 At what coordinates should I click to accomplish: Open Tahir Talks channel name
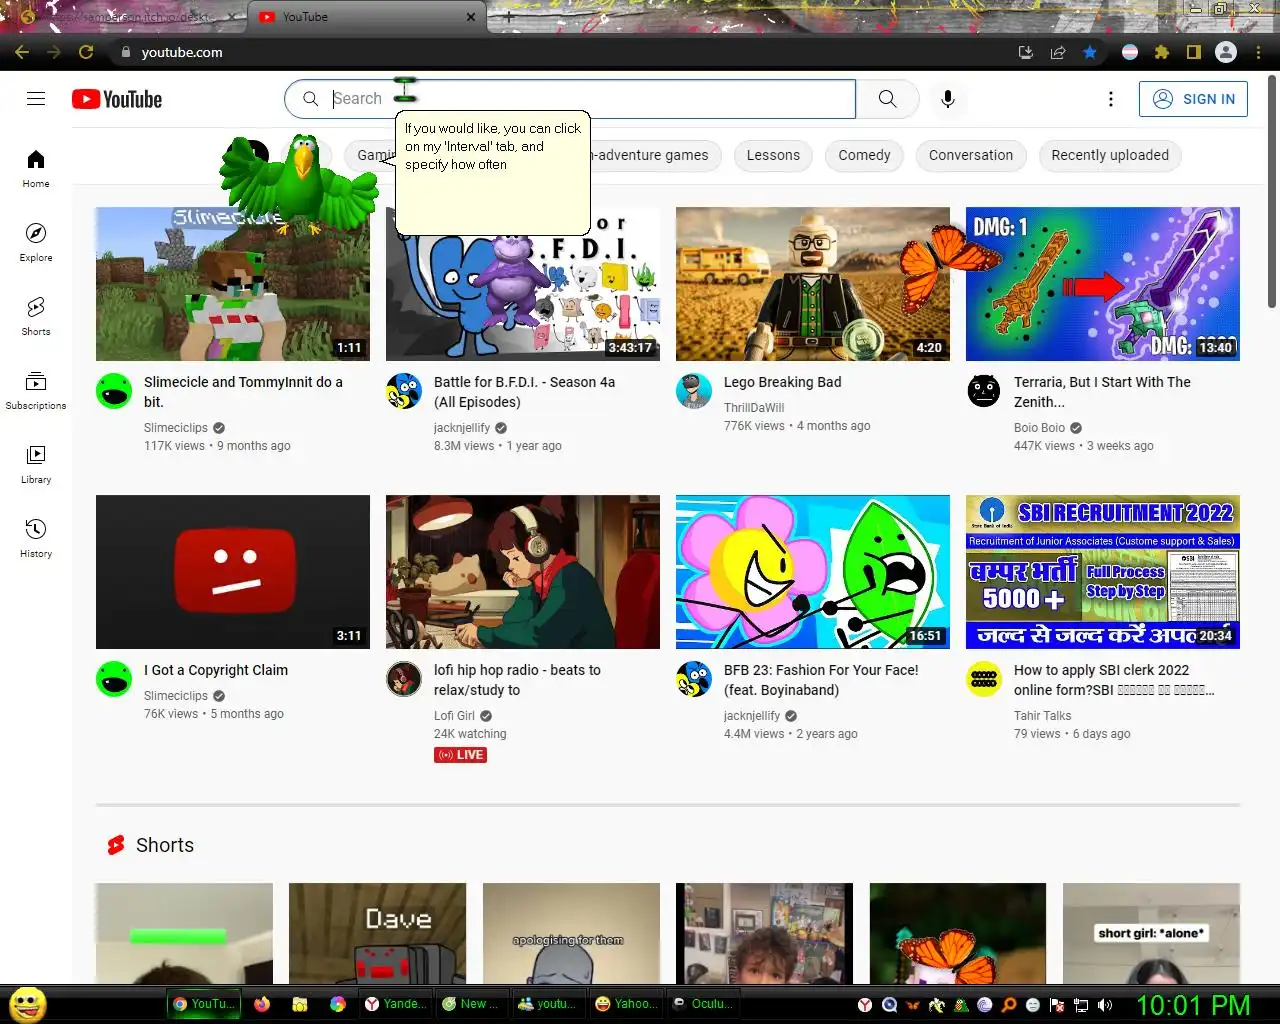pyautogui.click(x=1042, y=716)
